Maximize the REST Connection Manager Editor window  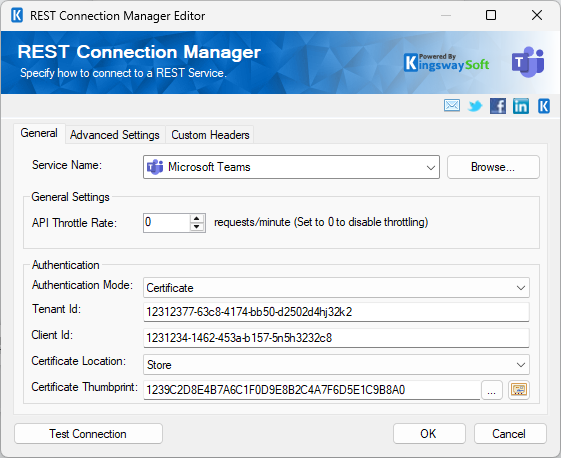pos(491,15)
